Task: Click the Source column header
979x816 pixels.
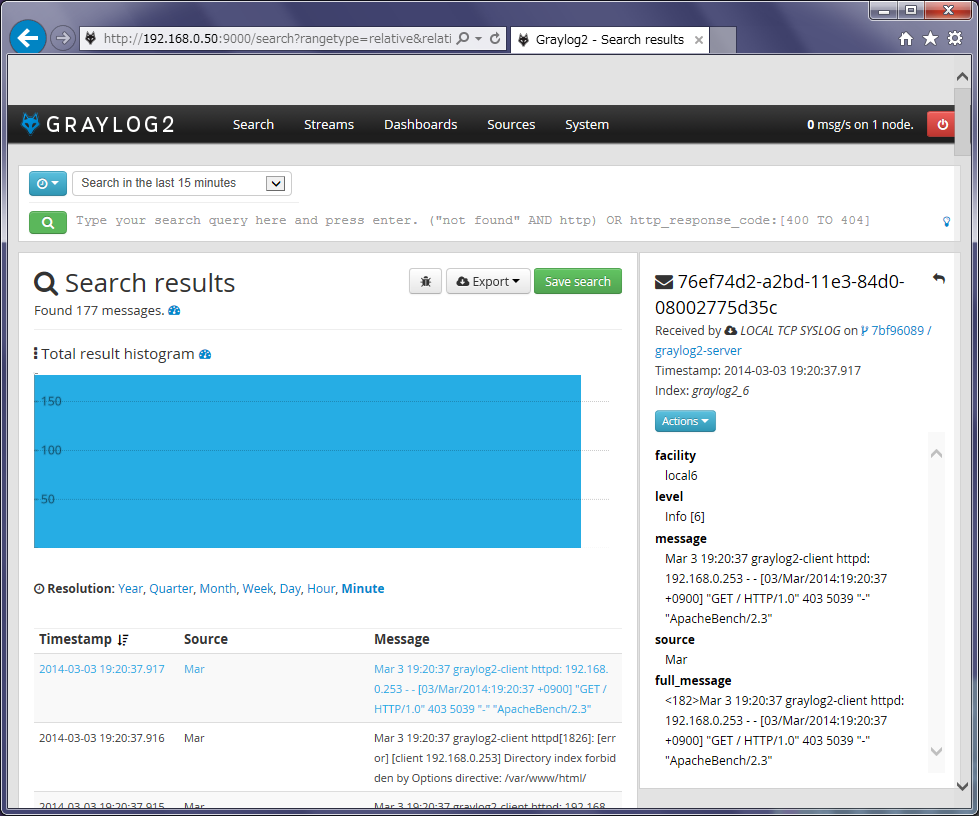Action: (x=206, y=639)
